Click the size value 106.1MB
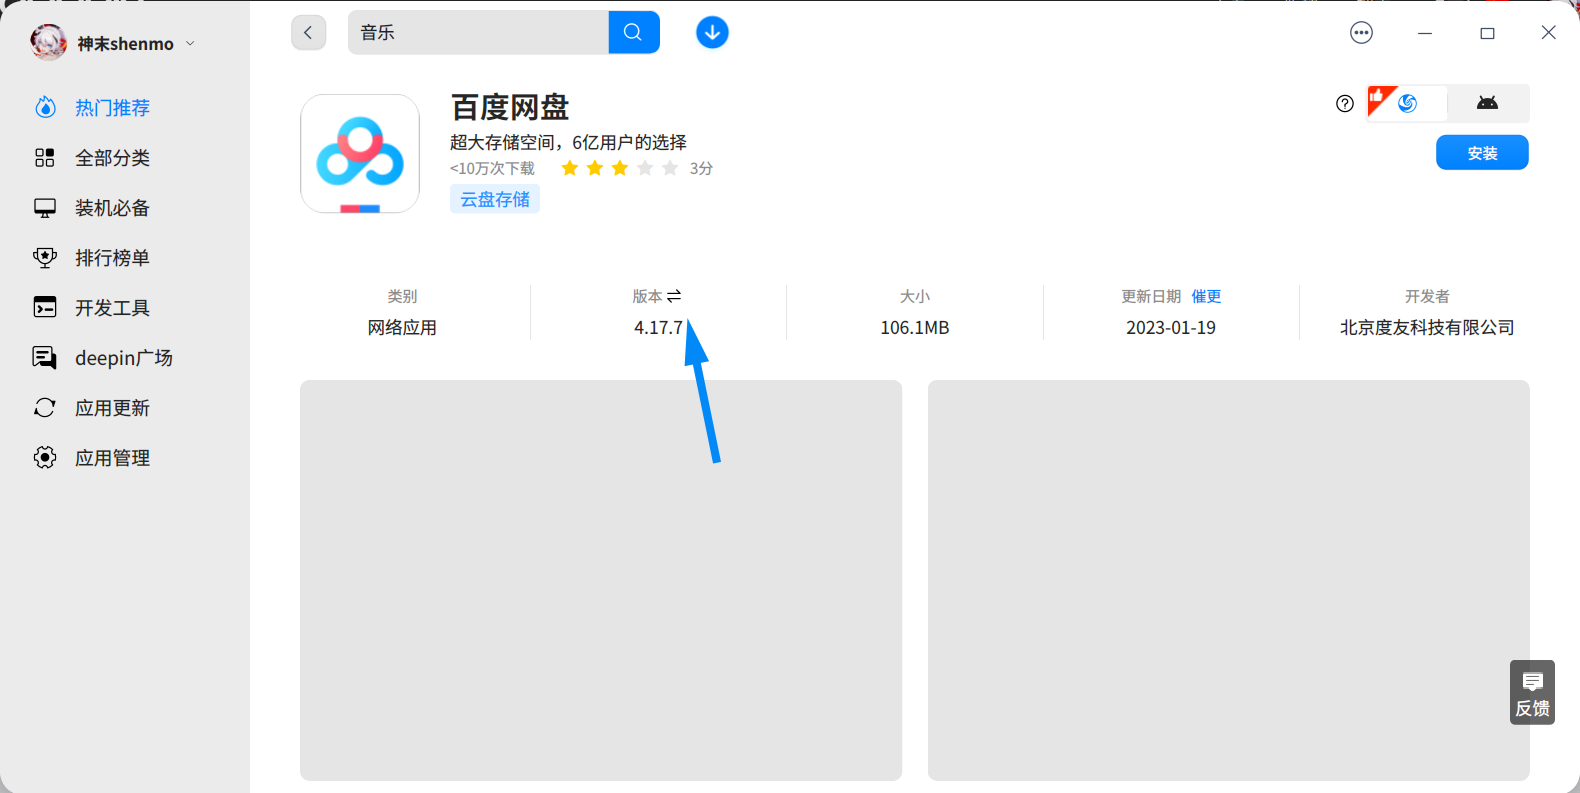The image size is (1580, 793). pos(915,328)
